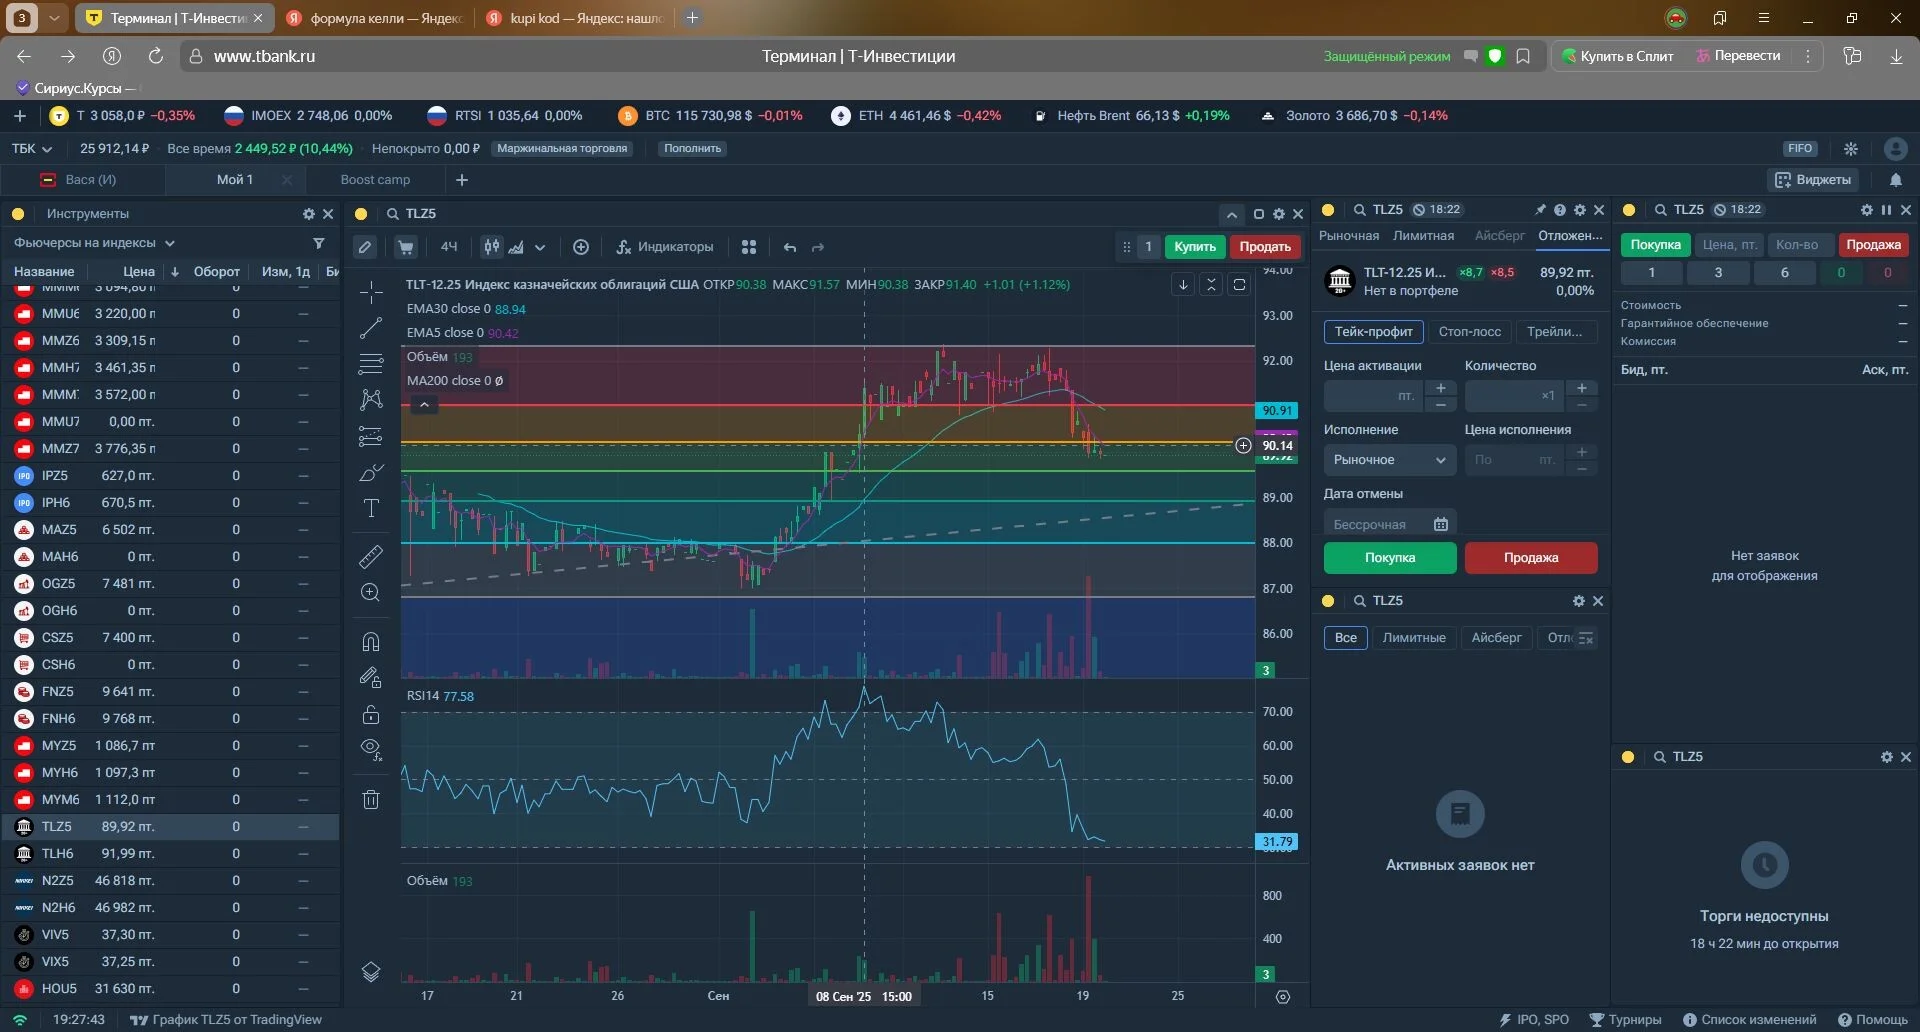Collapse the indicator legend with chevron
The image size is (1920, 1032).
424,405
